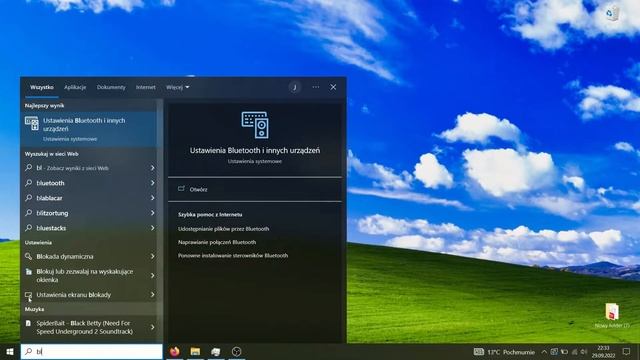The image size is (640, 360).
Task: Click the lock screen settings monitor icon
Action: click(29, 295)
